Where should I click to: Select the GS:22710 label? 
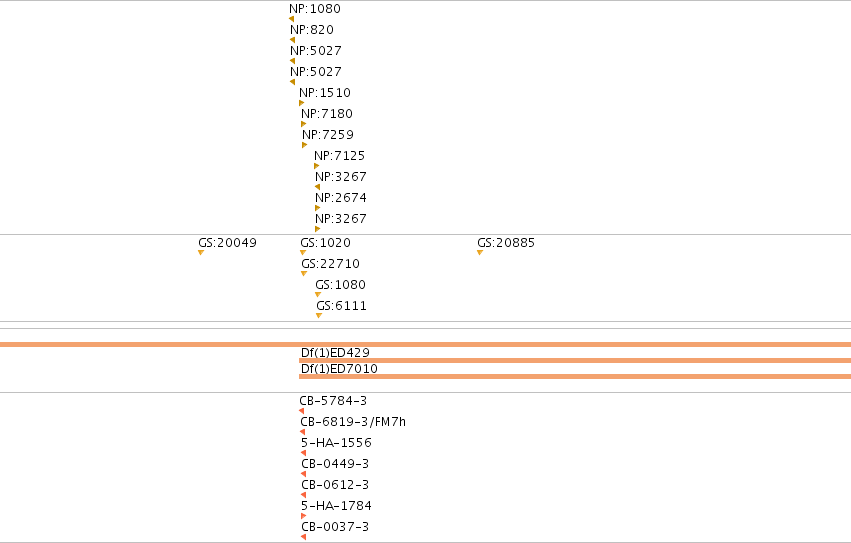pos(331,264)
